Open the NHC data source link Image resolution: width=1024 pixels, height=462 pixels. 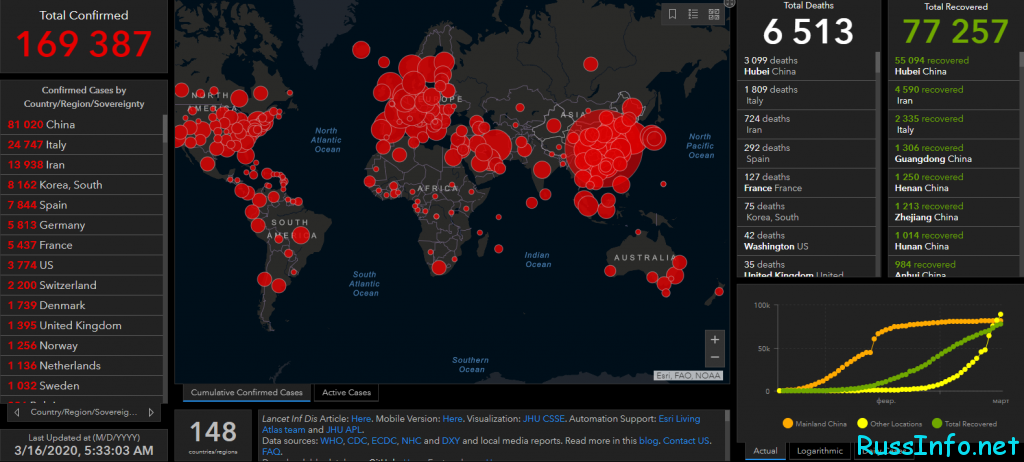[411, 440]
